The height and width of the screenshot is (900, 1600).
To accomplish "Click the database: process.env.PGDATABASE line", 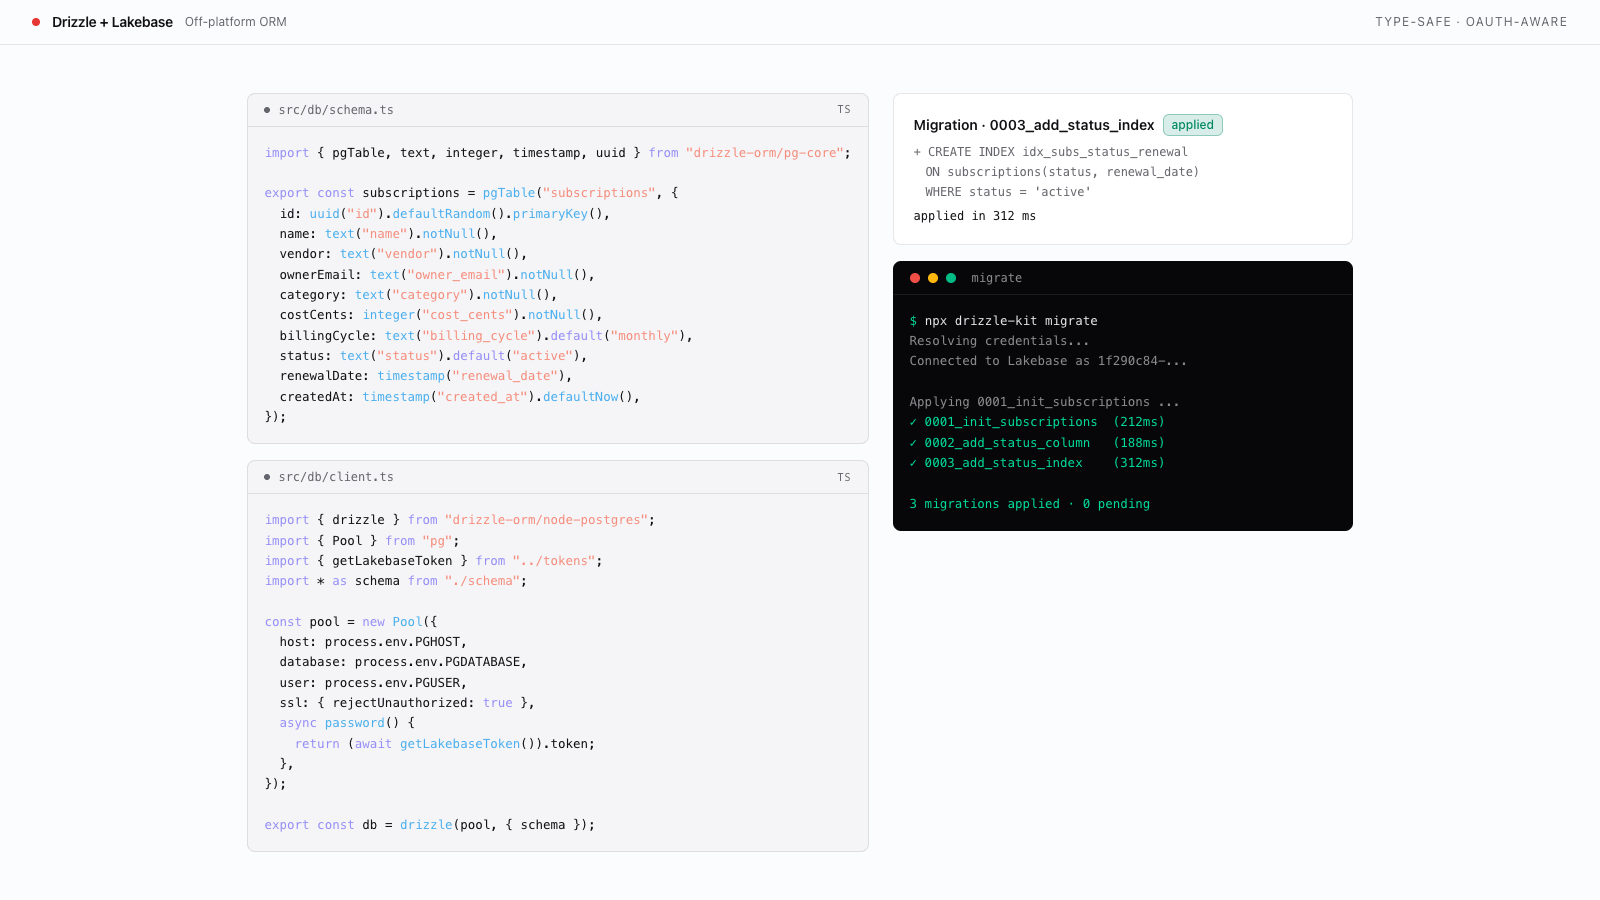I will click(x=403, y=662).
